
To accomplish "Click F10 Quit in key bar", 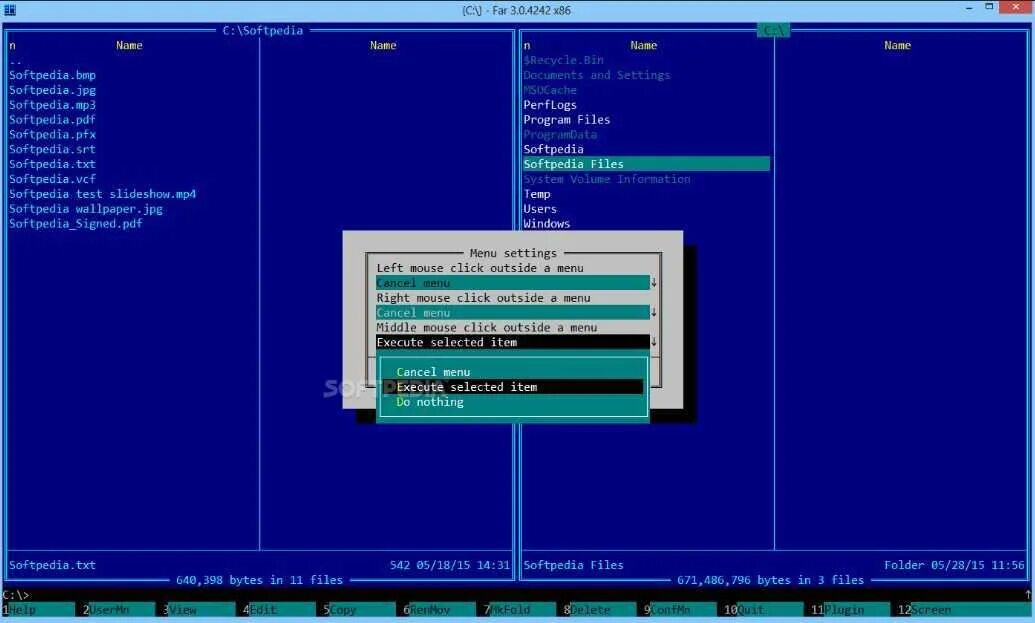I will click(763, 610).
